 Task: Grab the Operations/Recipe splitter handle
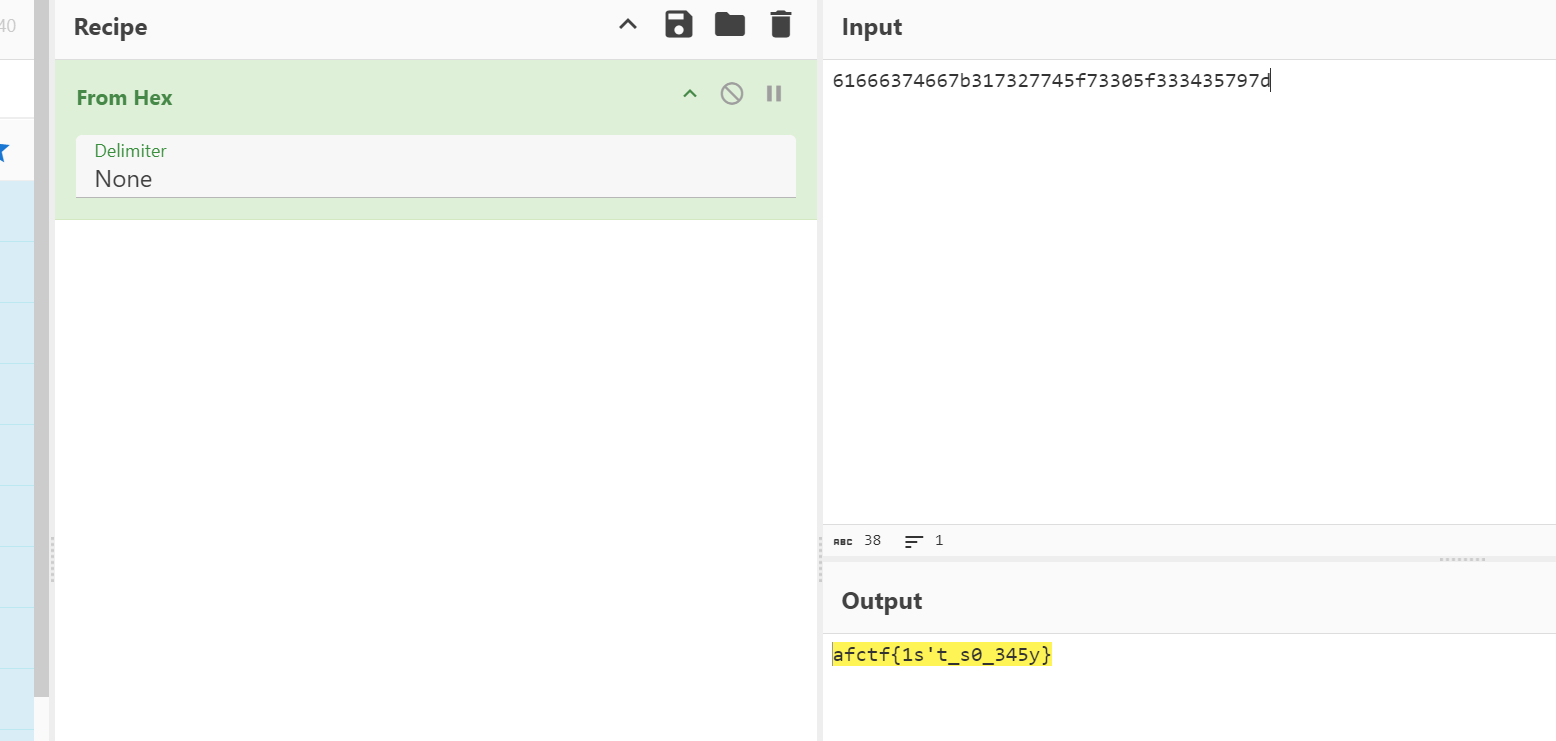[x=52, y=559]
